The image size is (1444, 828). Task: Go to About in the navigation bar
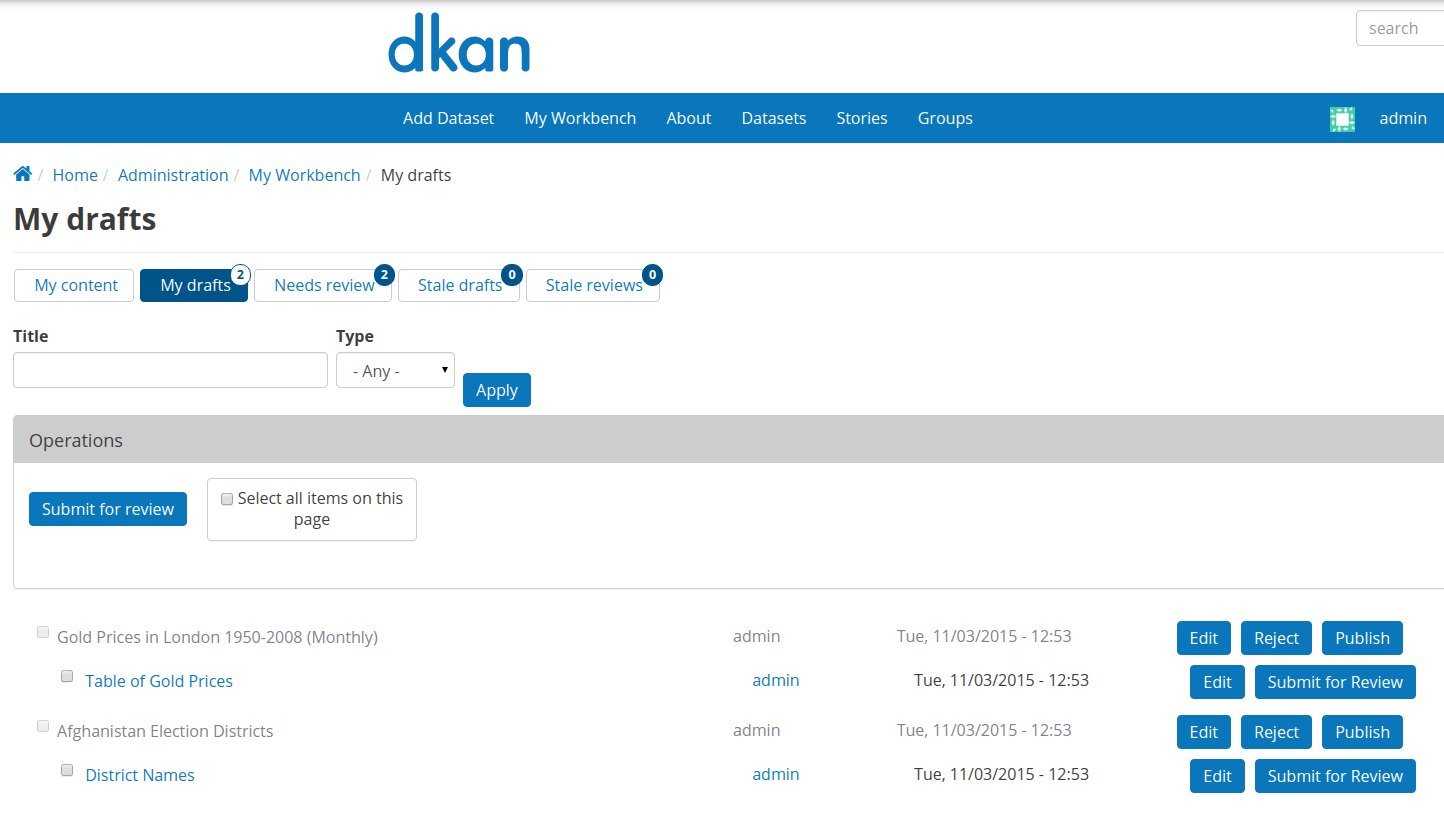(689, 118)
